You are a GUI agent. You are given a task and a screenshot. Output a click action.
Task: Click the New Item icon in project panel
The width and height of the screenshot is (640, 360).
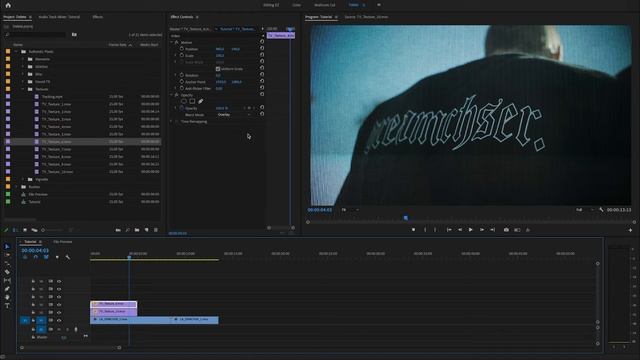coord(147,230)
